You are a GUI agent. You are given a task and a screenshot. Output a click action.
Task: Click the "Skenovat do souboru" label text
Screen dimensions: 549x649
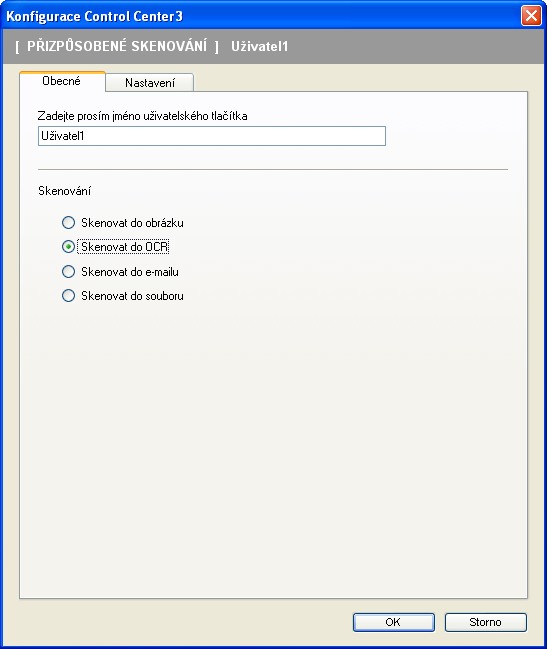[132, 296]
